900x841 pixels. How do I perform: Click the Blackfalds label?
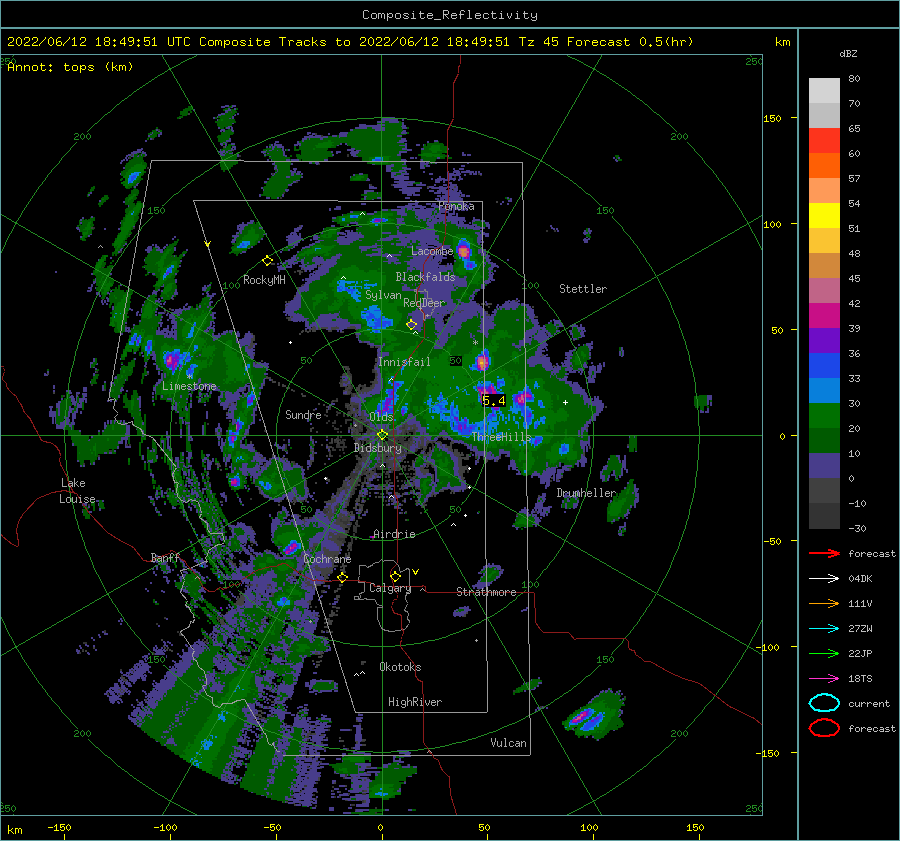pyautogui.click(x=425, y=277)
